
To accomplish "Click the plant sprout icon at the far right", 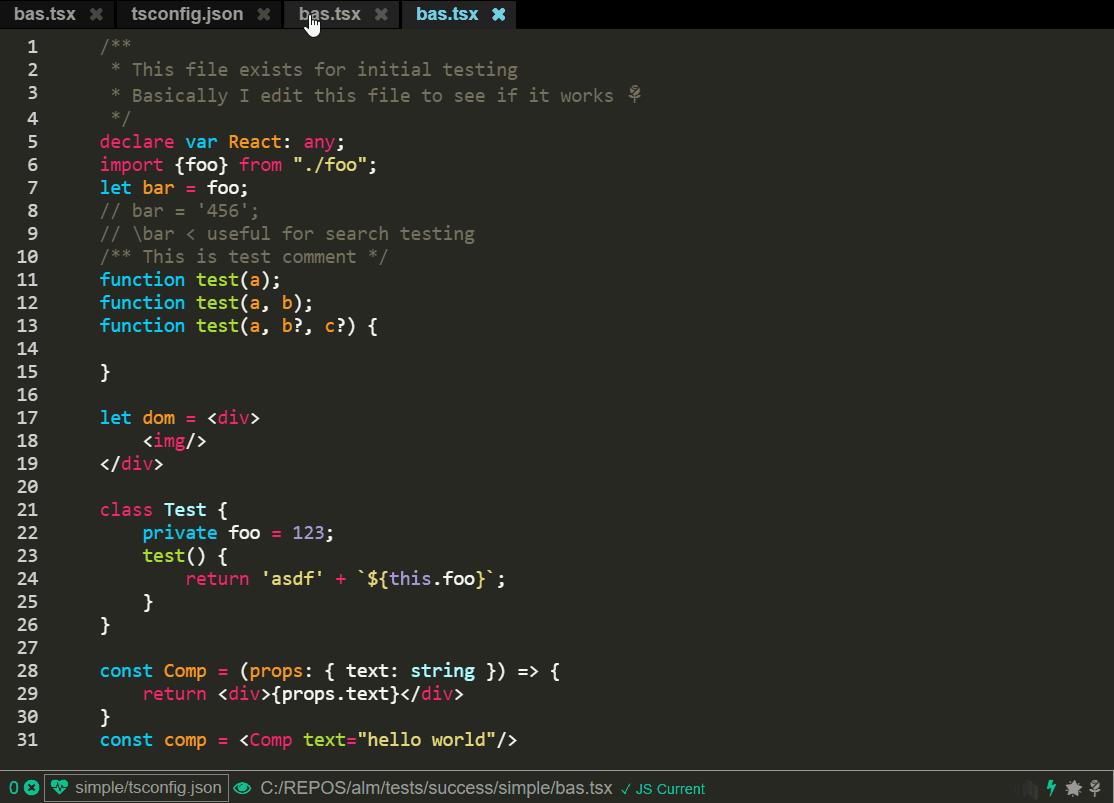I will point(1094,787).
